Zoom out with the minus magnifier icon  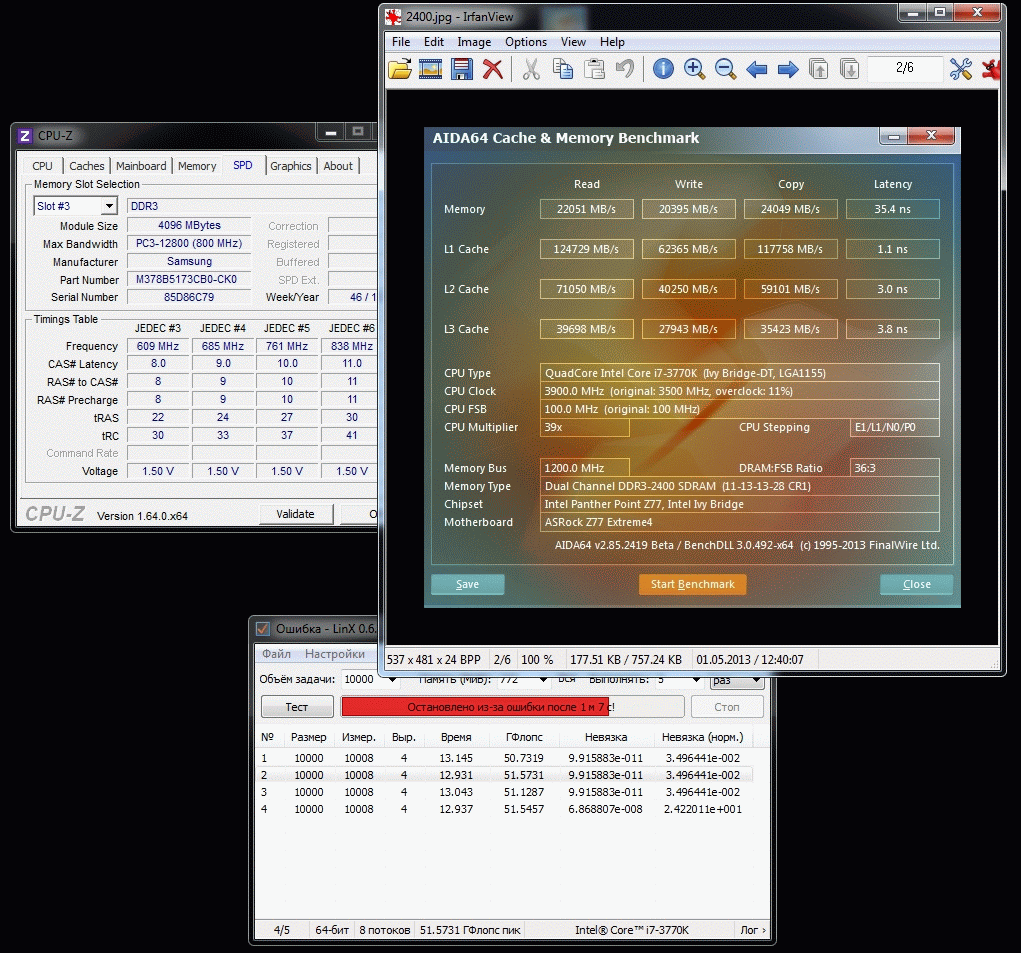coord(725,68)
